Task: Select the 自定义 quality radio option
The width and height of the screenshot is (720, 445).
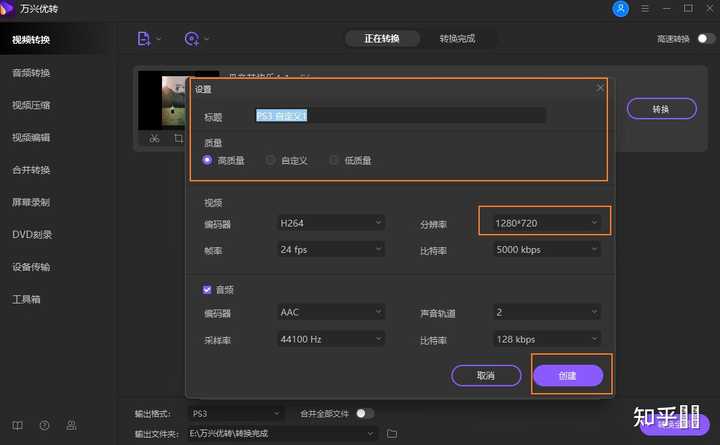Action: tap(270, 160)
